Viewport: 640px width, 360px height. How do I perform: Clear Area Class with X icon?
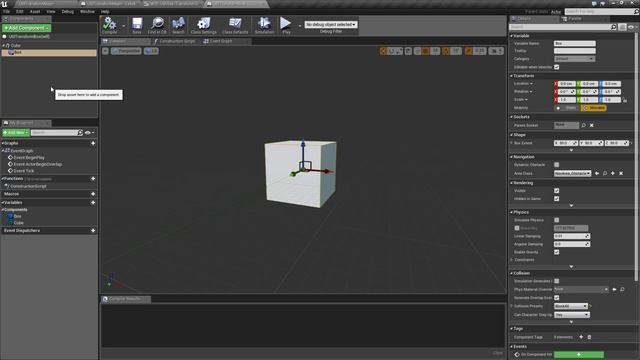click(621, 173)
